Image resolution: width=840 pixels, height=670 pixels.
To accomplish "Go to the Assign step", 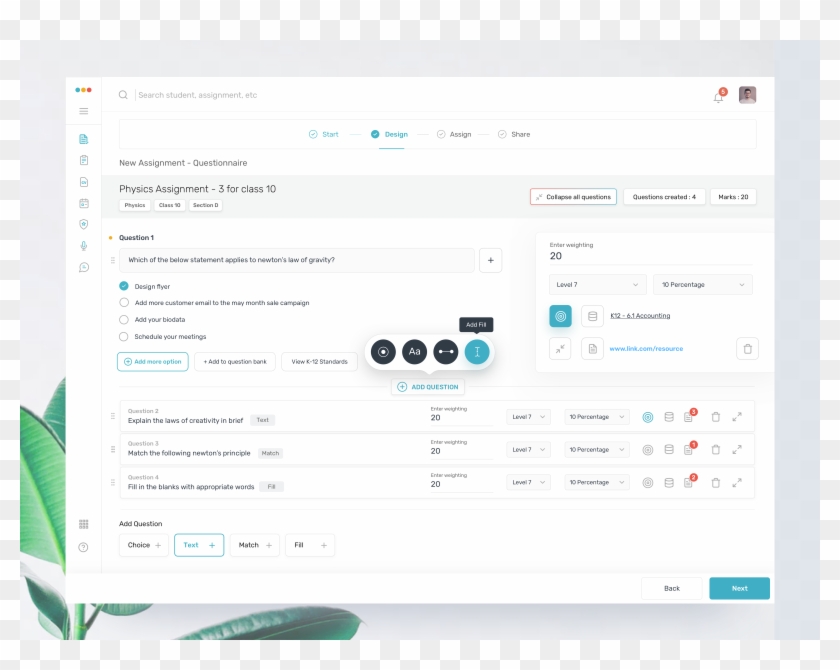I will point(454,134).
